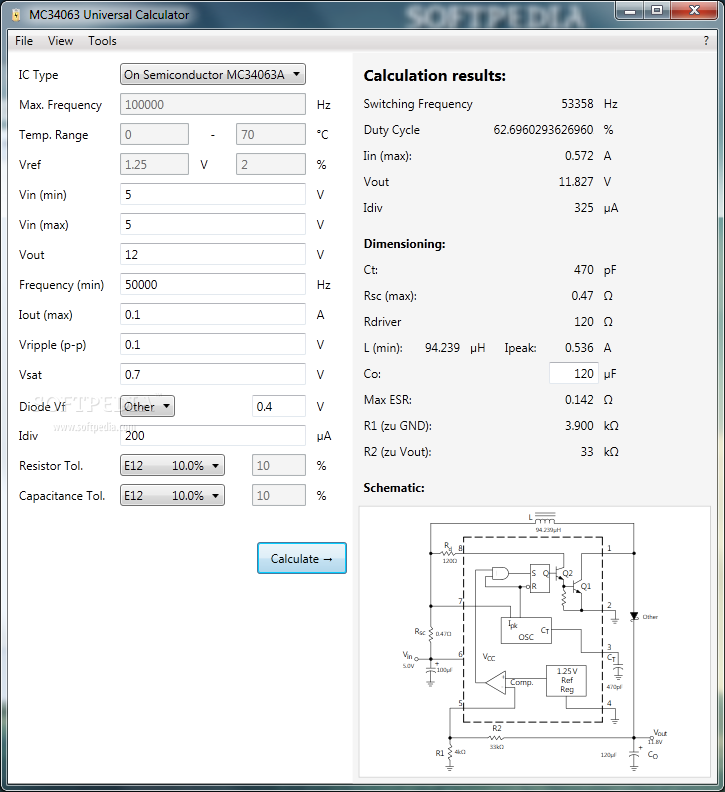This screenshot has width=725, height=792.
Task: Click the Vout result 11.827
Action: tap(576, 182)
